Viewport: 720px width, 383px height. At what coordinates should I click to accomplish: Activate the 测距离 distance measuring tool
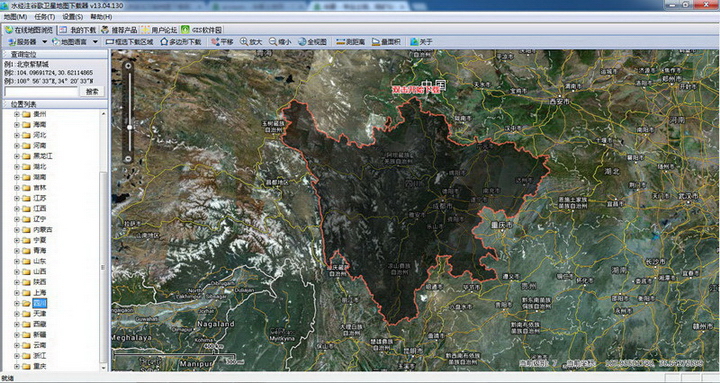point(350,42)
